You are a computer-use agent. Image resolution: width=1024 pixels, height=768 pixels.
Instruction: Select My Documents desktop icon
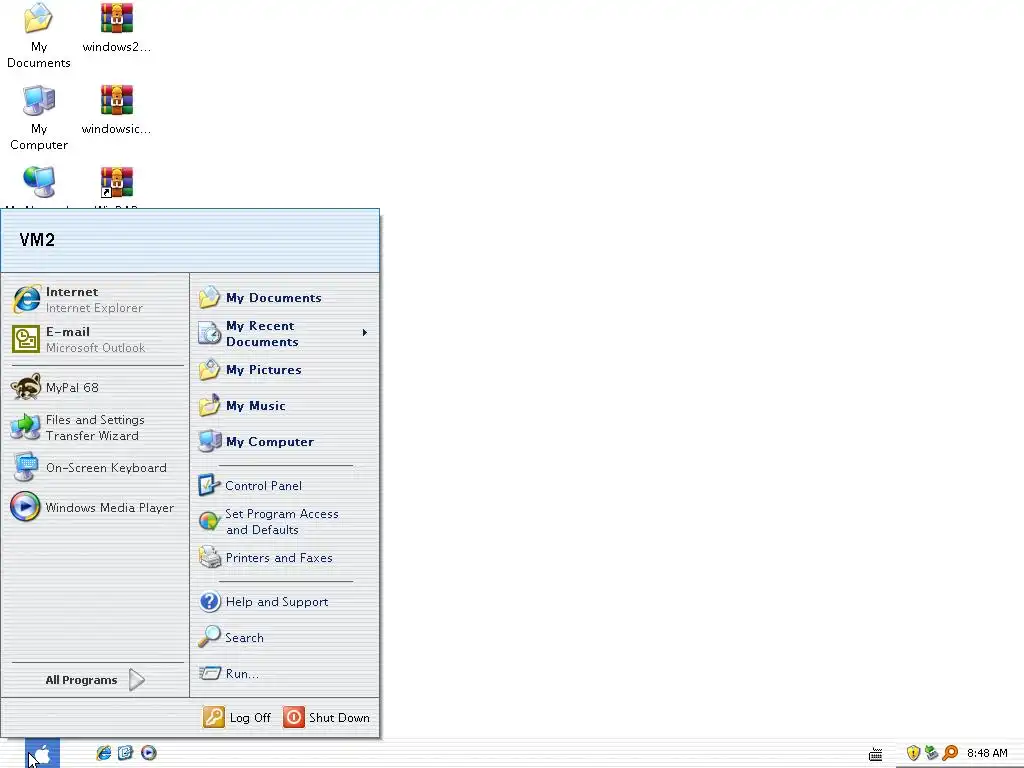point(39,35)
